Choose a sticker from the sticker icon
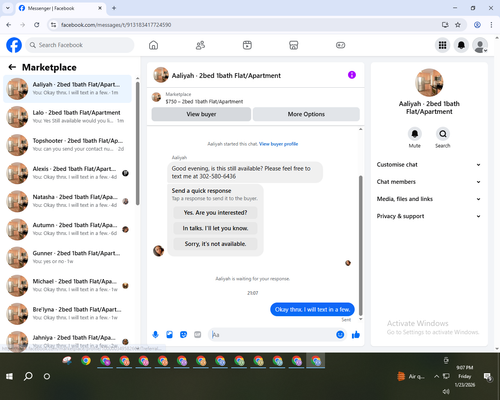The width and height of the screenshot is (500, 400). click(183, 335)
